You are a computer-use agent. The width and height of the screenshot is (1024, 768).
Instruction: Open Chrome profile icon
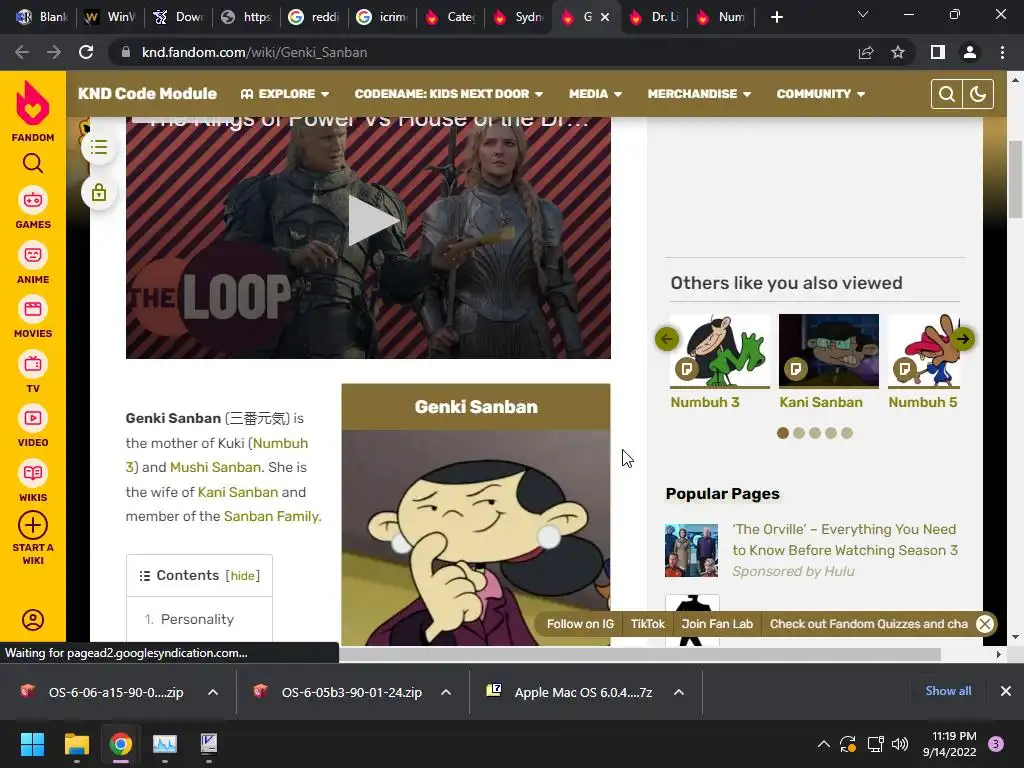(x=970, y=52)
